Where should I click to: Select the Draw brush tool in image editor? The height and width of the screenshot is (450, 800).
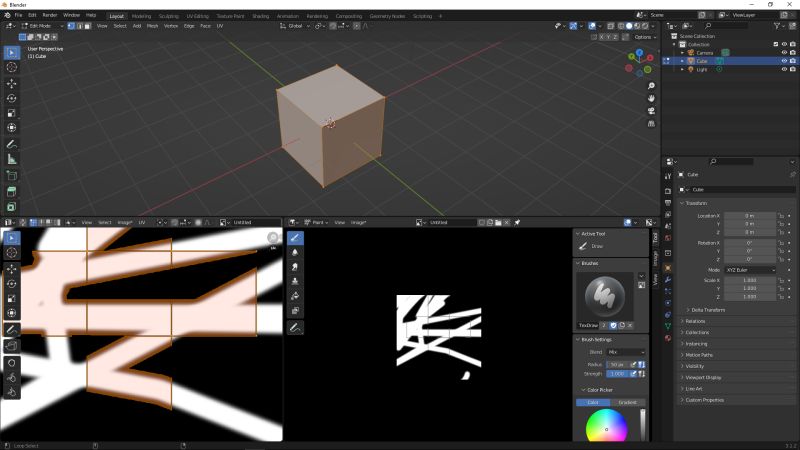(295, 238)
